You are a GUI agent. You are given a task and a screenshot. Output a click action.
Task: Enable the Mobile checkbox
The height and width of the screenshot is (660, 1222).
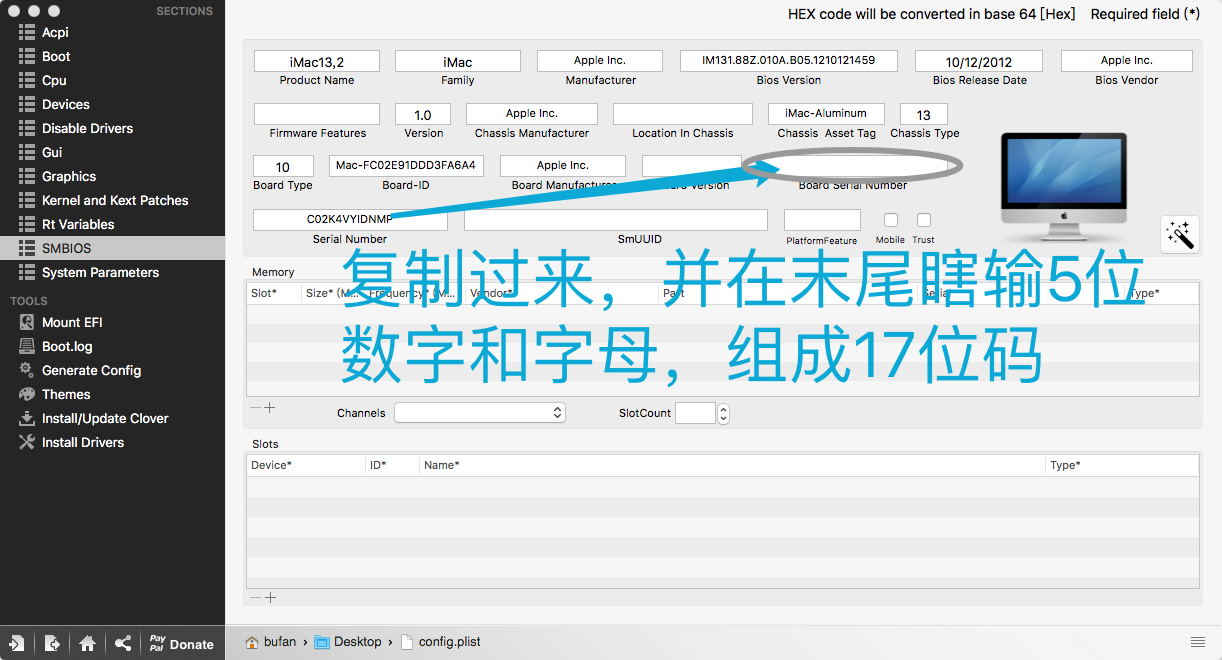tap(890, 220)
